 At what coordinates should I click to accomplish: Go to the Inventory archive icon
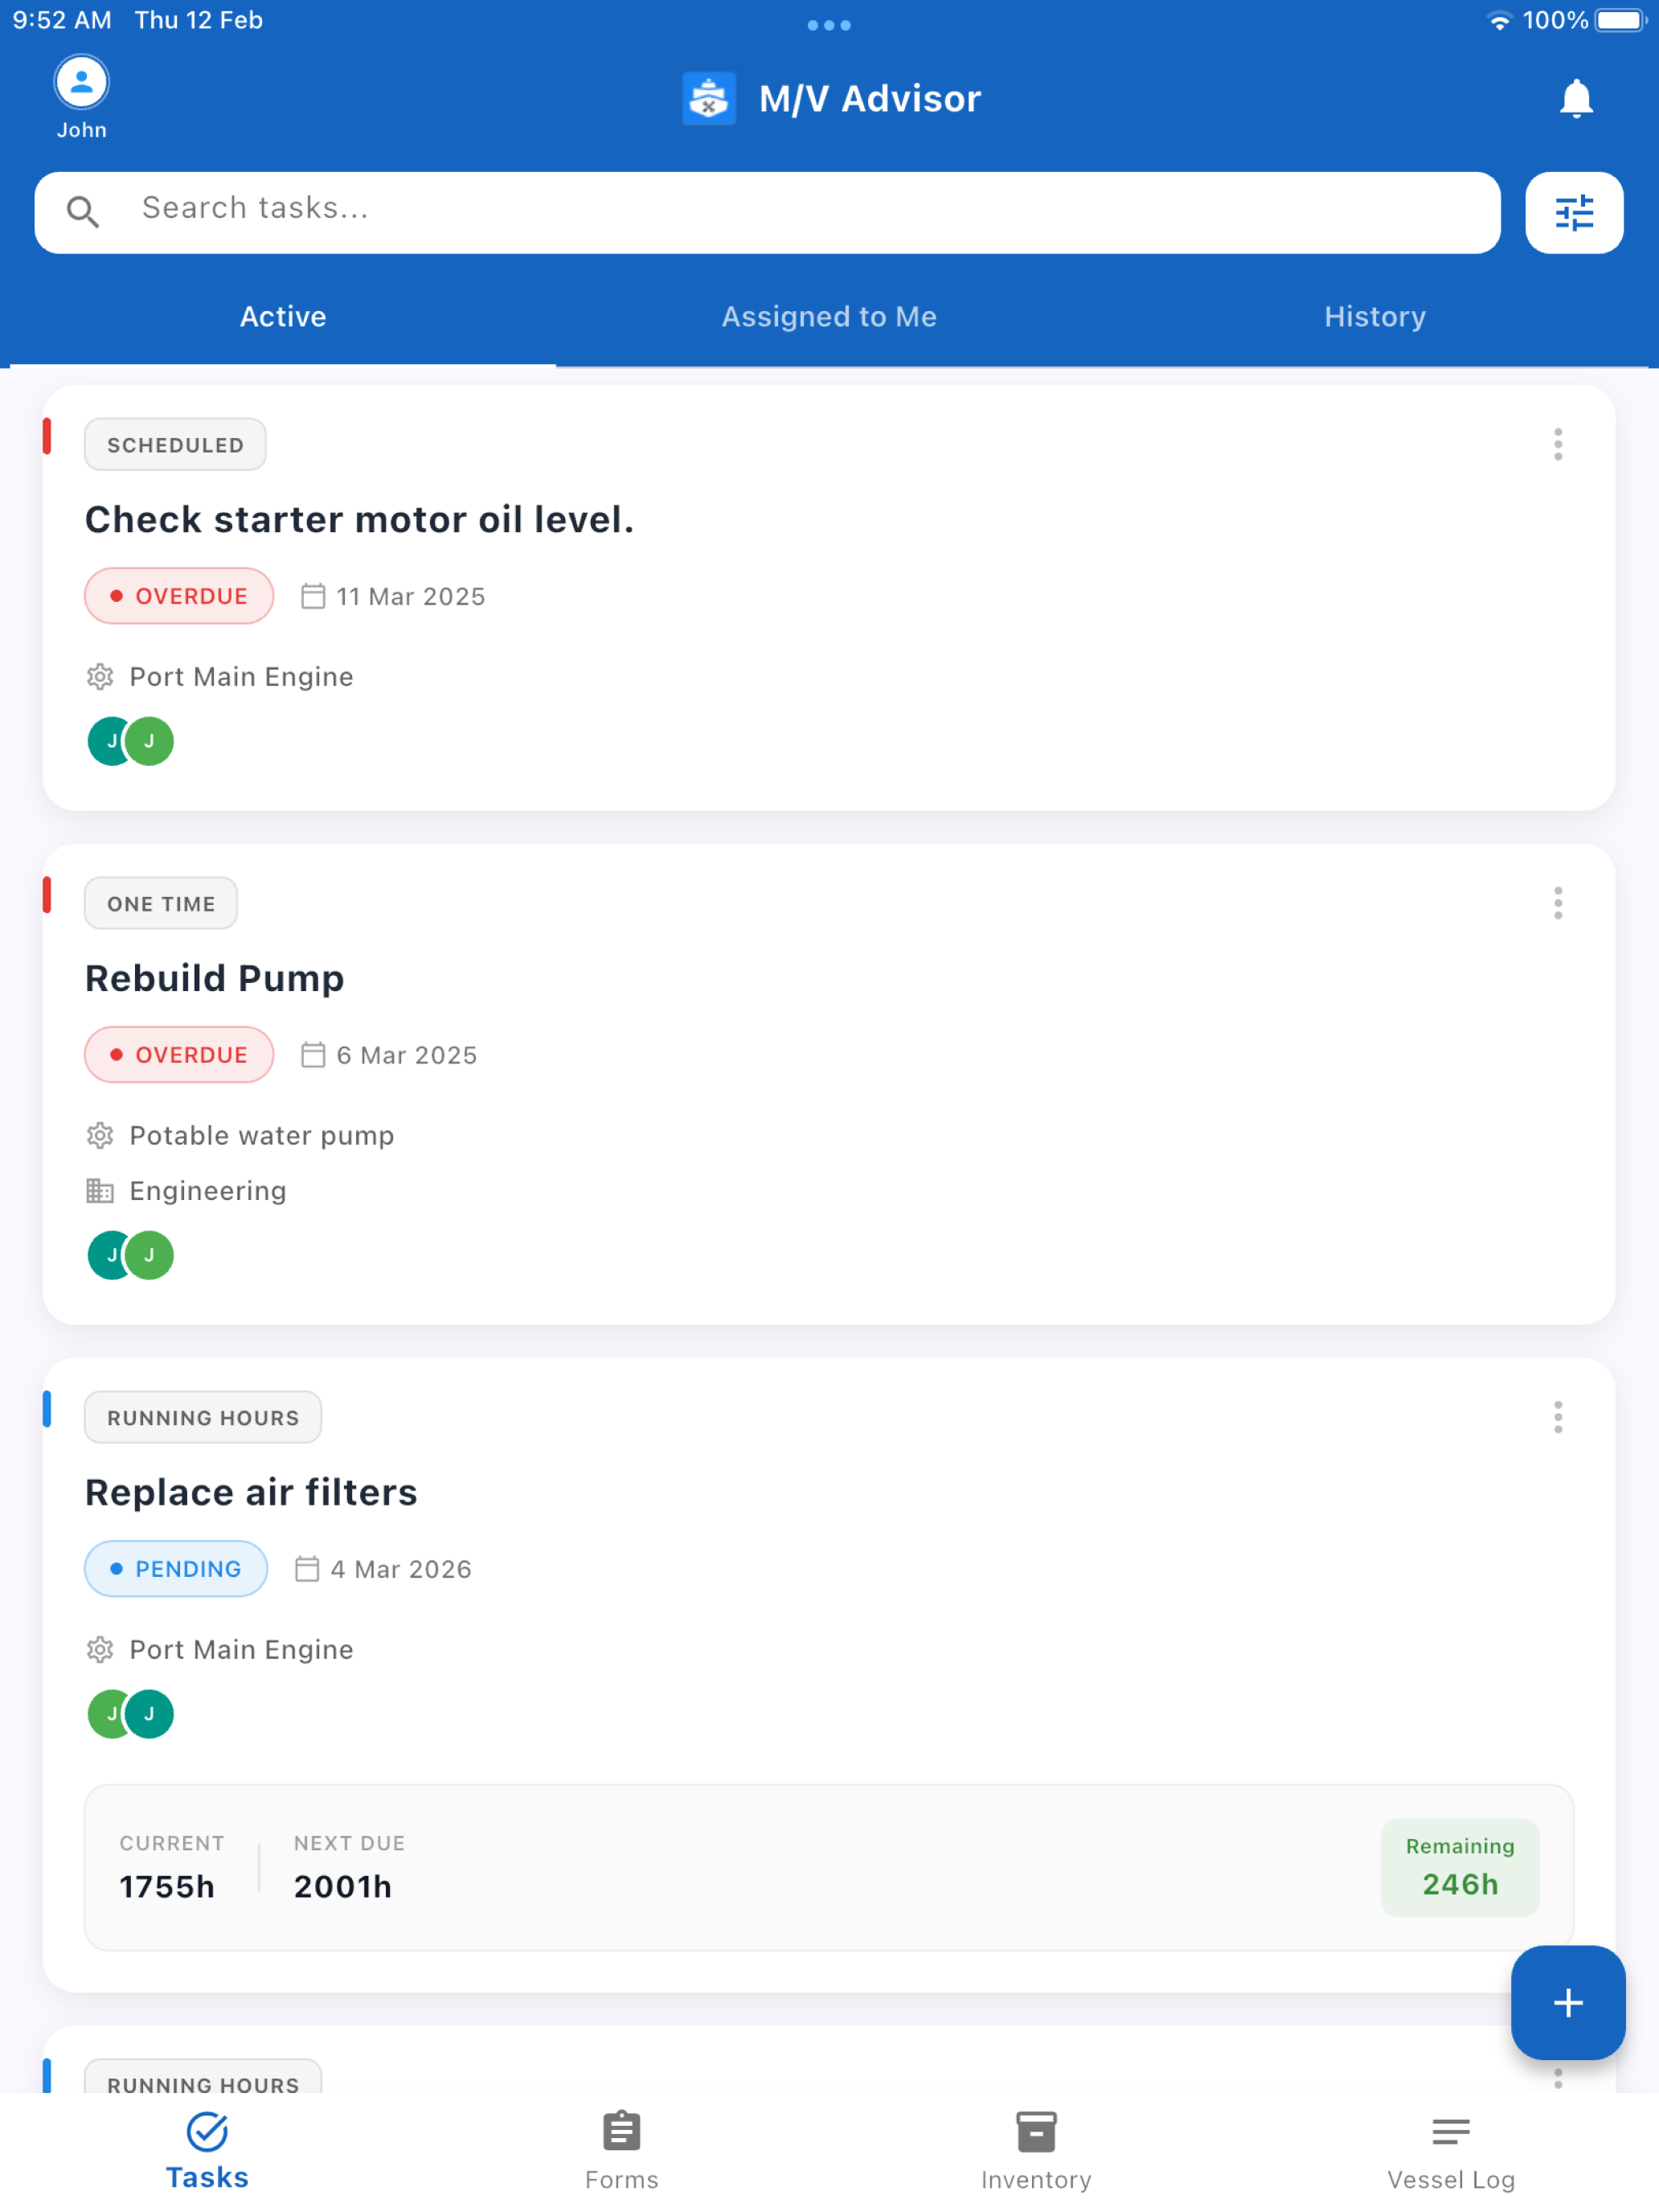1036,2130
